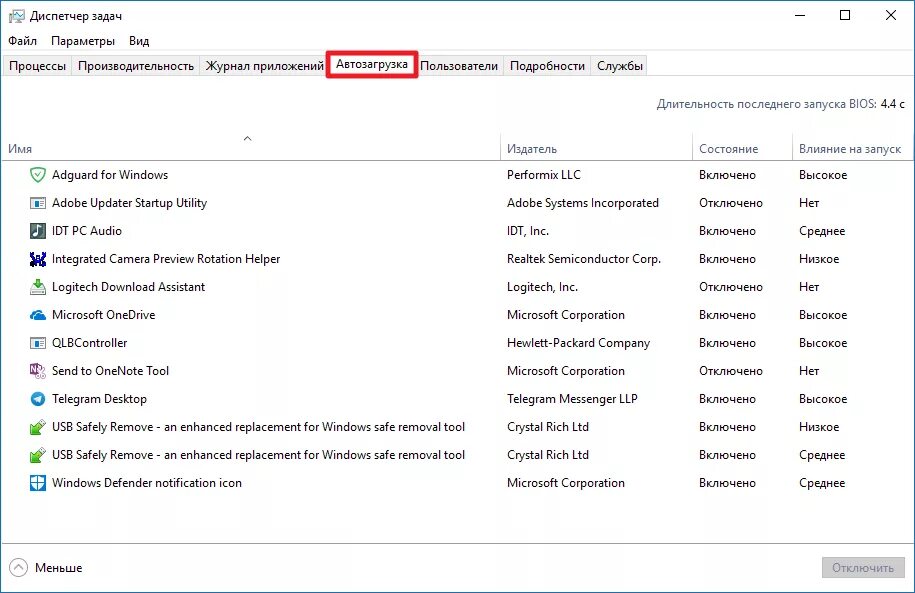Click the Adguard for Windows shield icon
Viewport: 915px width, 593px height.
(x=38, y=175)
